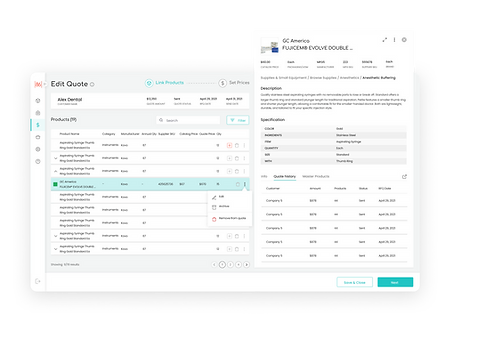Open the sidebar icon just below the dollar sign
Viewport: 485px width, 363px height.
click(x=38, y=137)
